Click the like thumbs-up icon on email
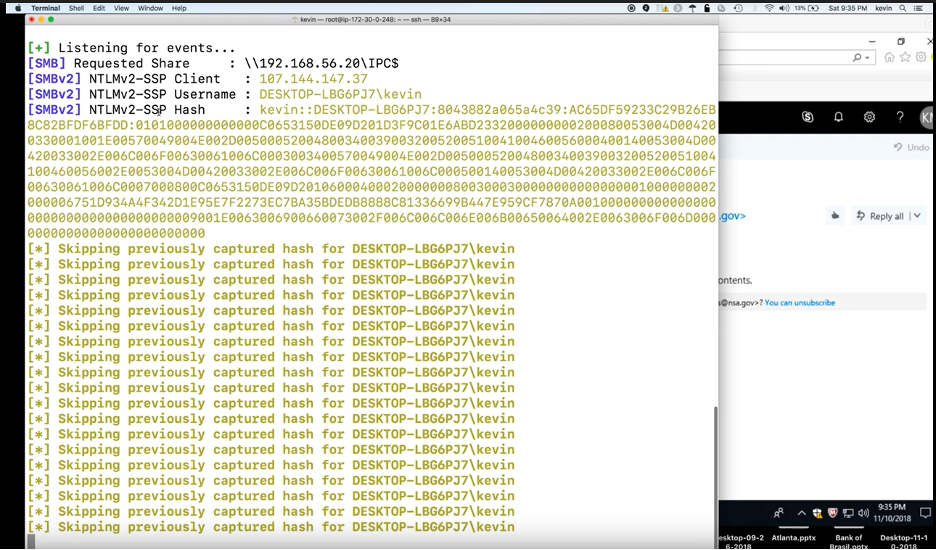This screenshot has width=936, height=550. coord(834,216)
